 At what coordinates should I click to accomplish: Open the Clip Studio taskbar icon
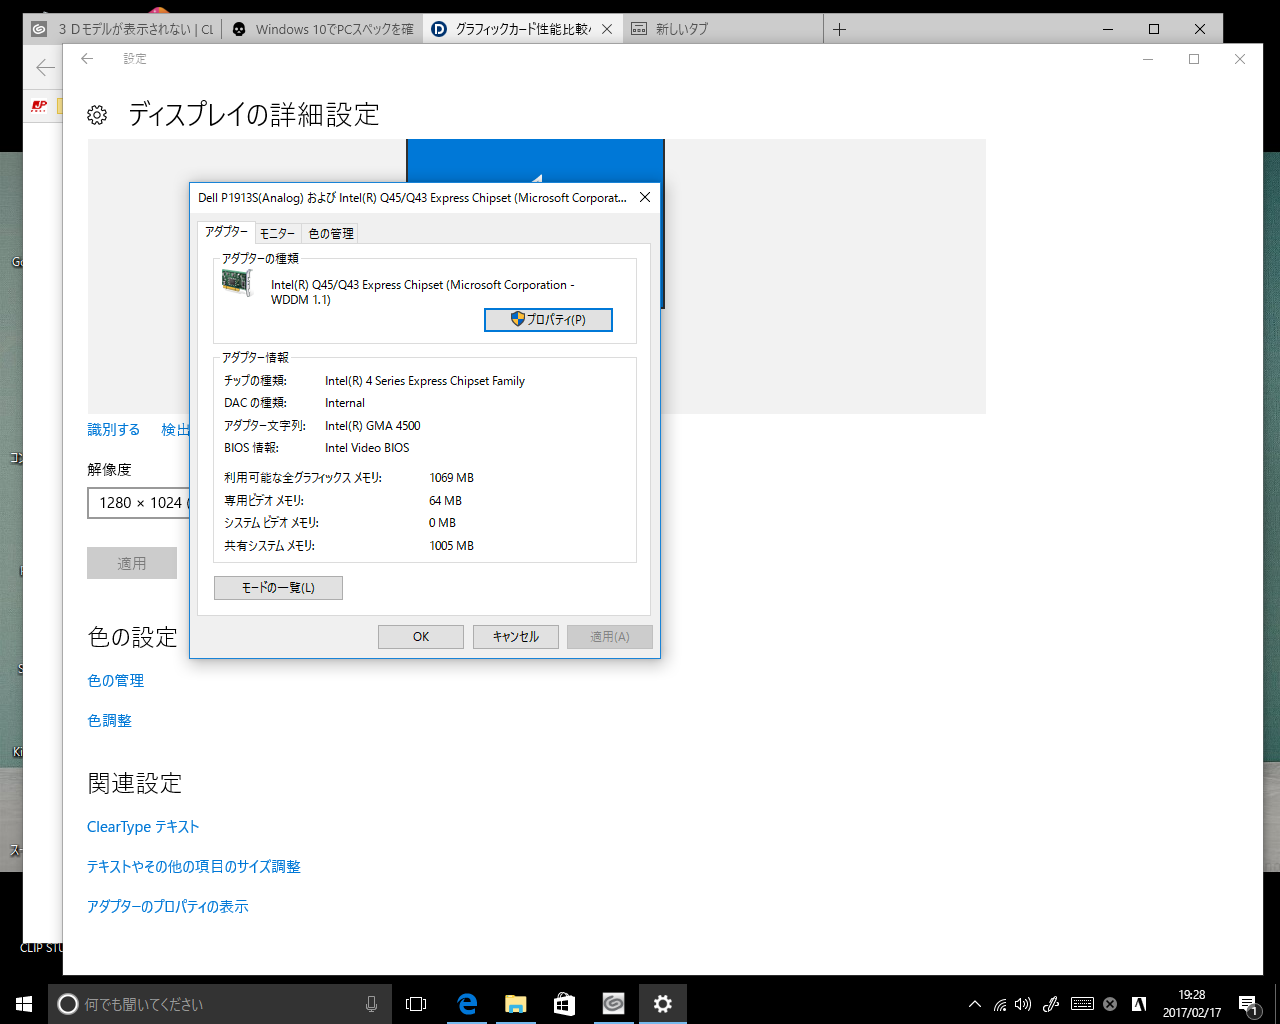coord(613,1004)
